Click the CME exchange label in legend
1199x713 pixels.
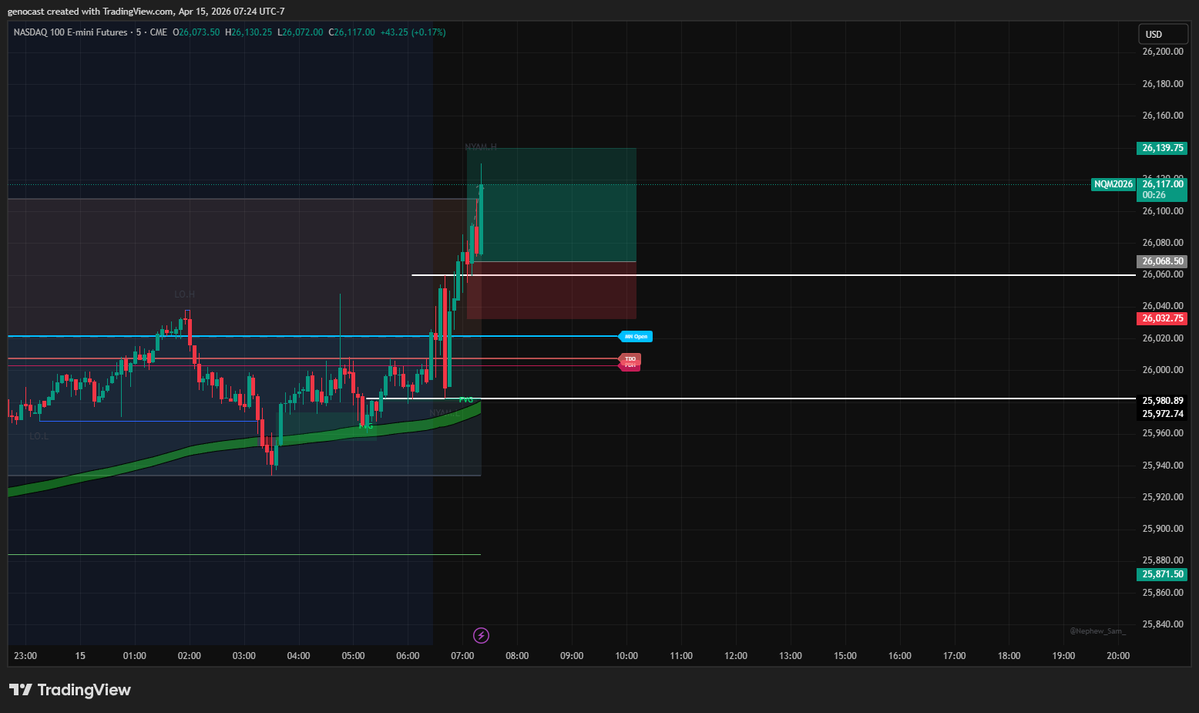coord(158,32)
